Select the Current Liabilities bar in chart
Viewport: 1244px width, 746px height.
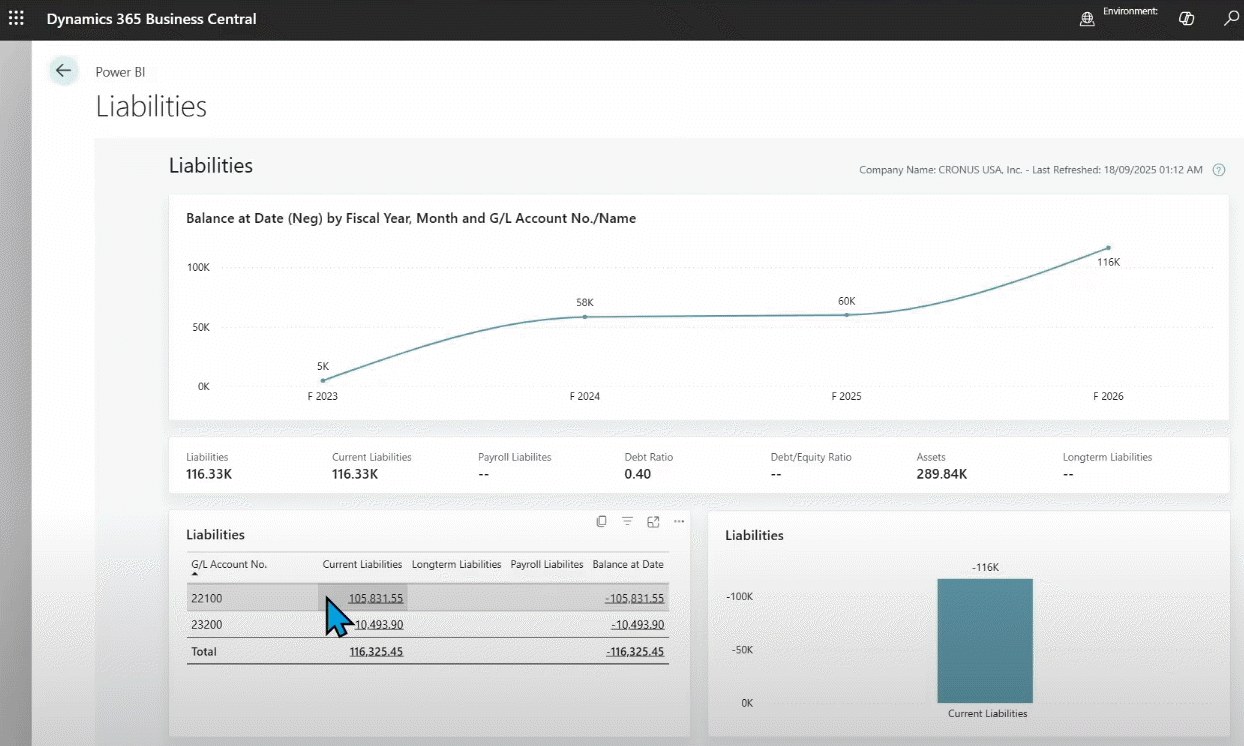[x=984, y=640]
